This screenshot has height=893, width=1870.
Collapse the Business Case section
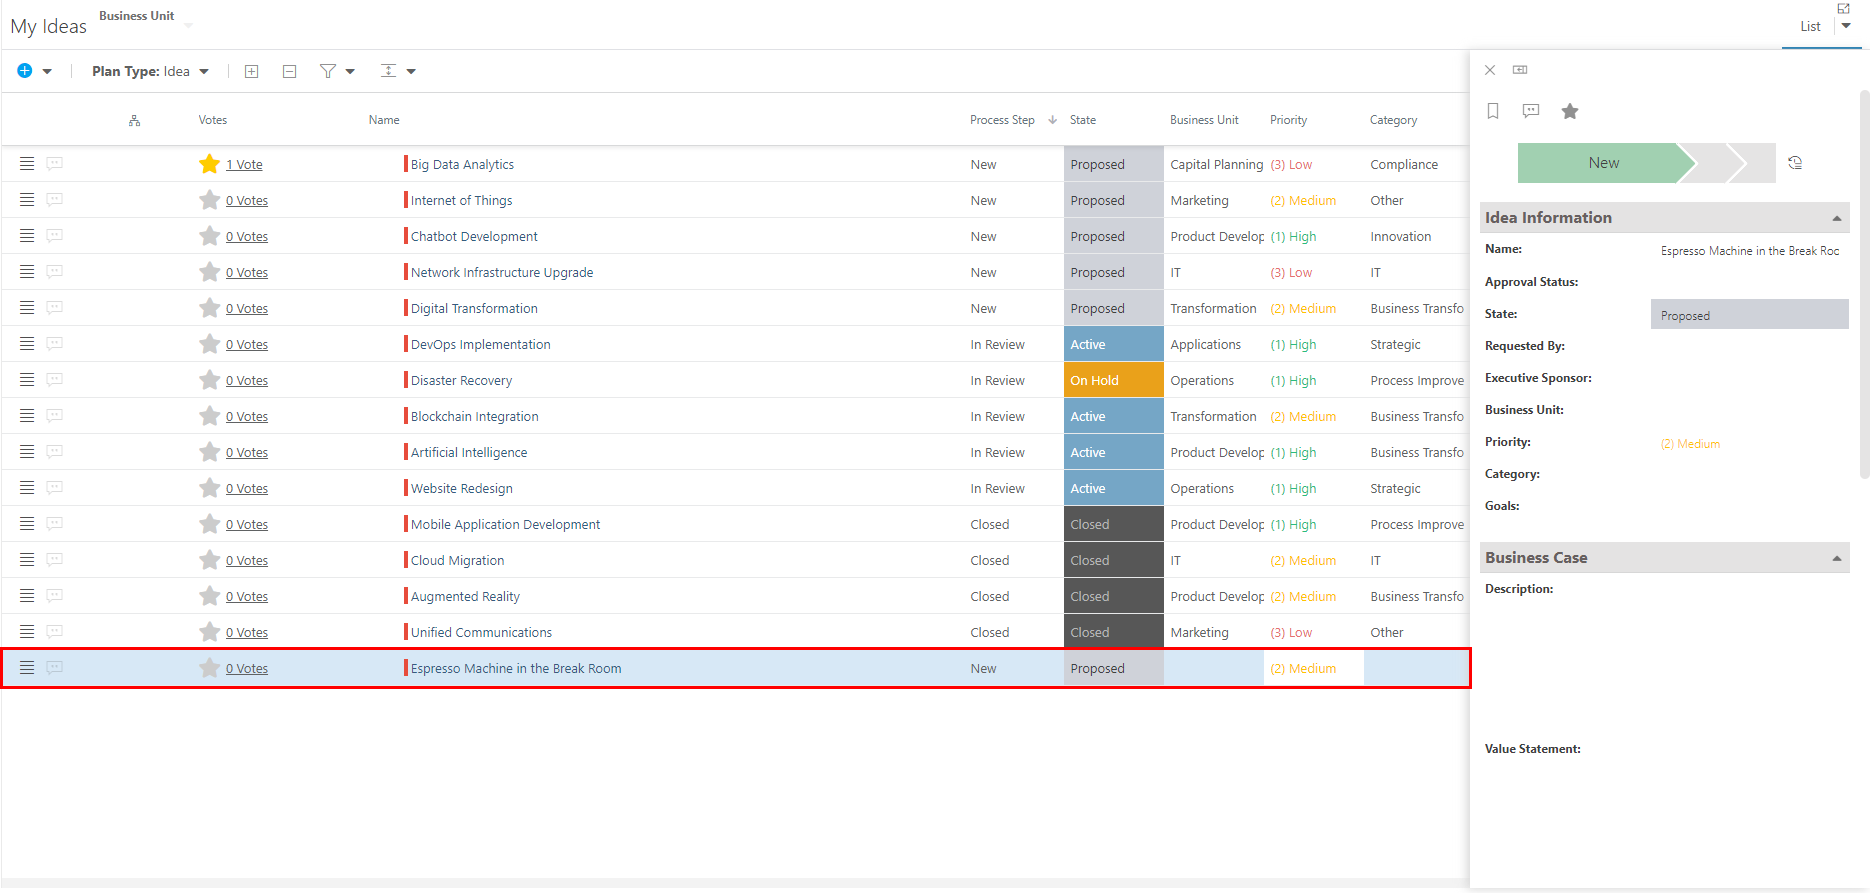(1837, 558)
